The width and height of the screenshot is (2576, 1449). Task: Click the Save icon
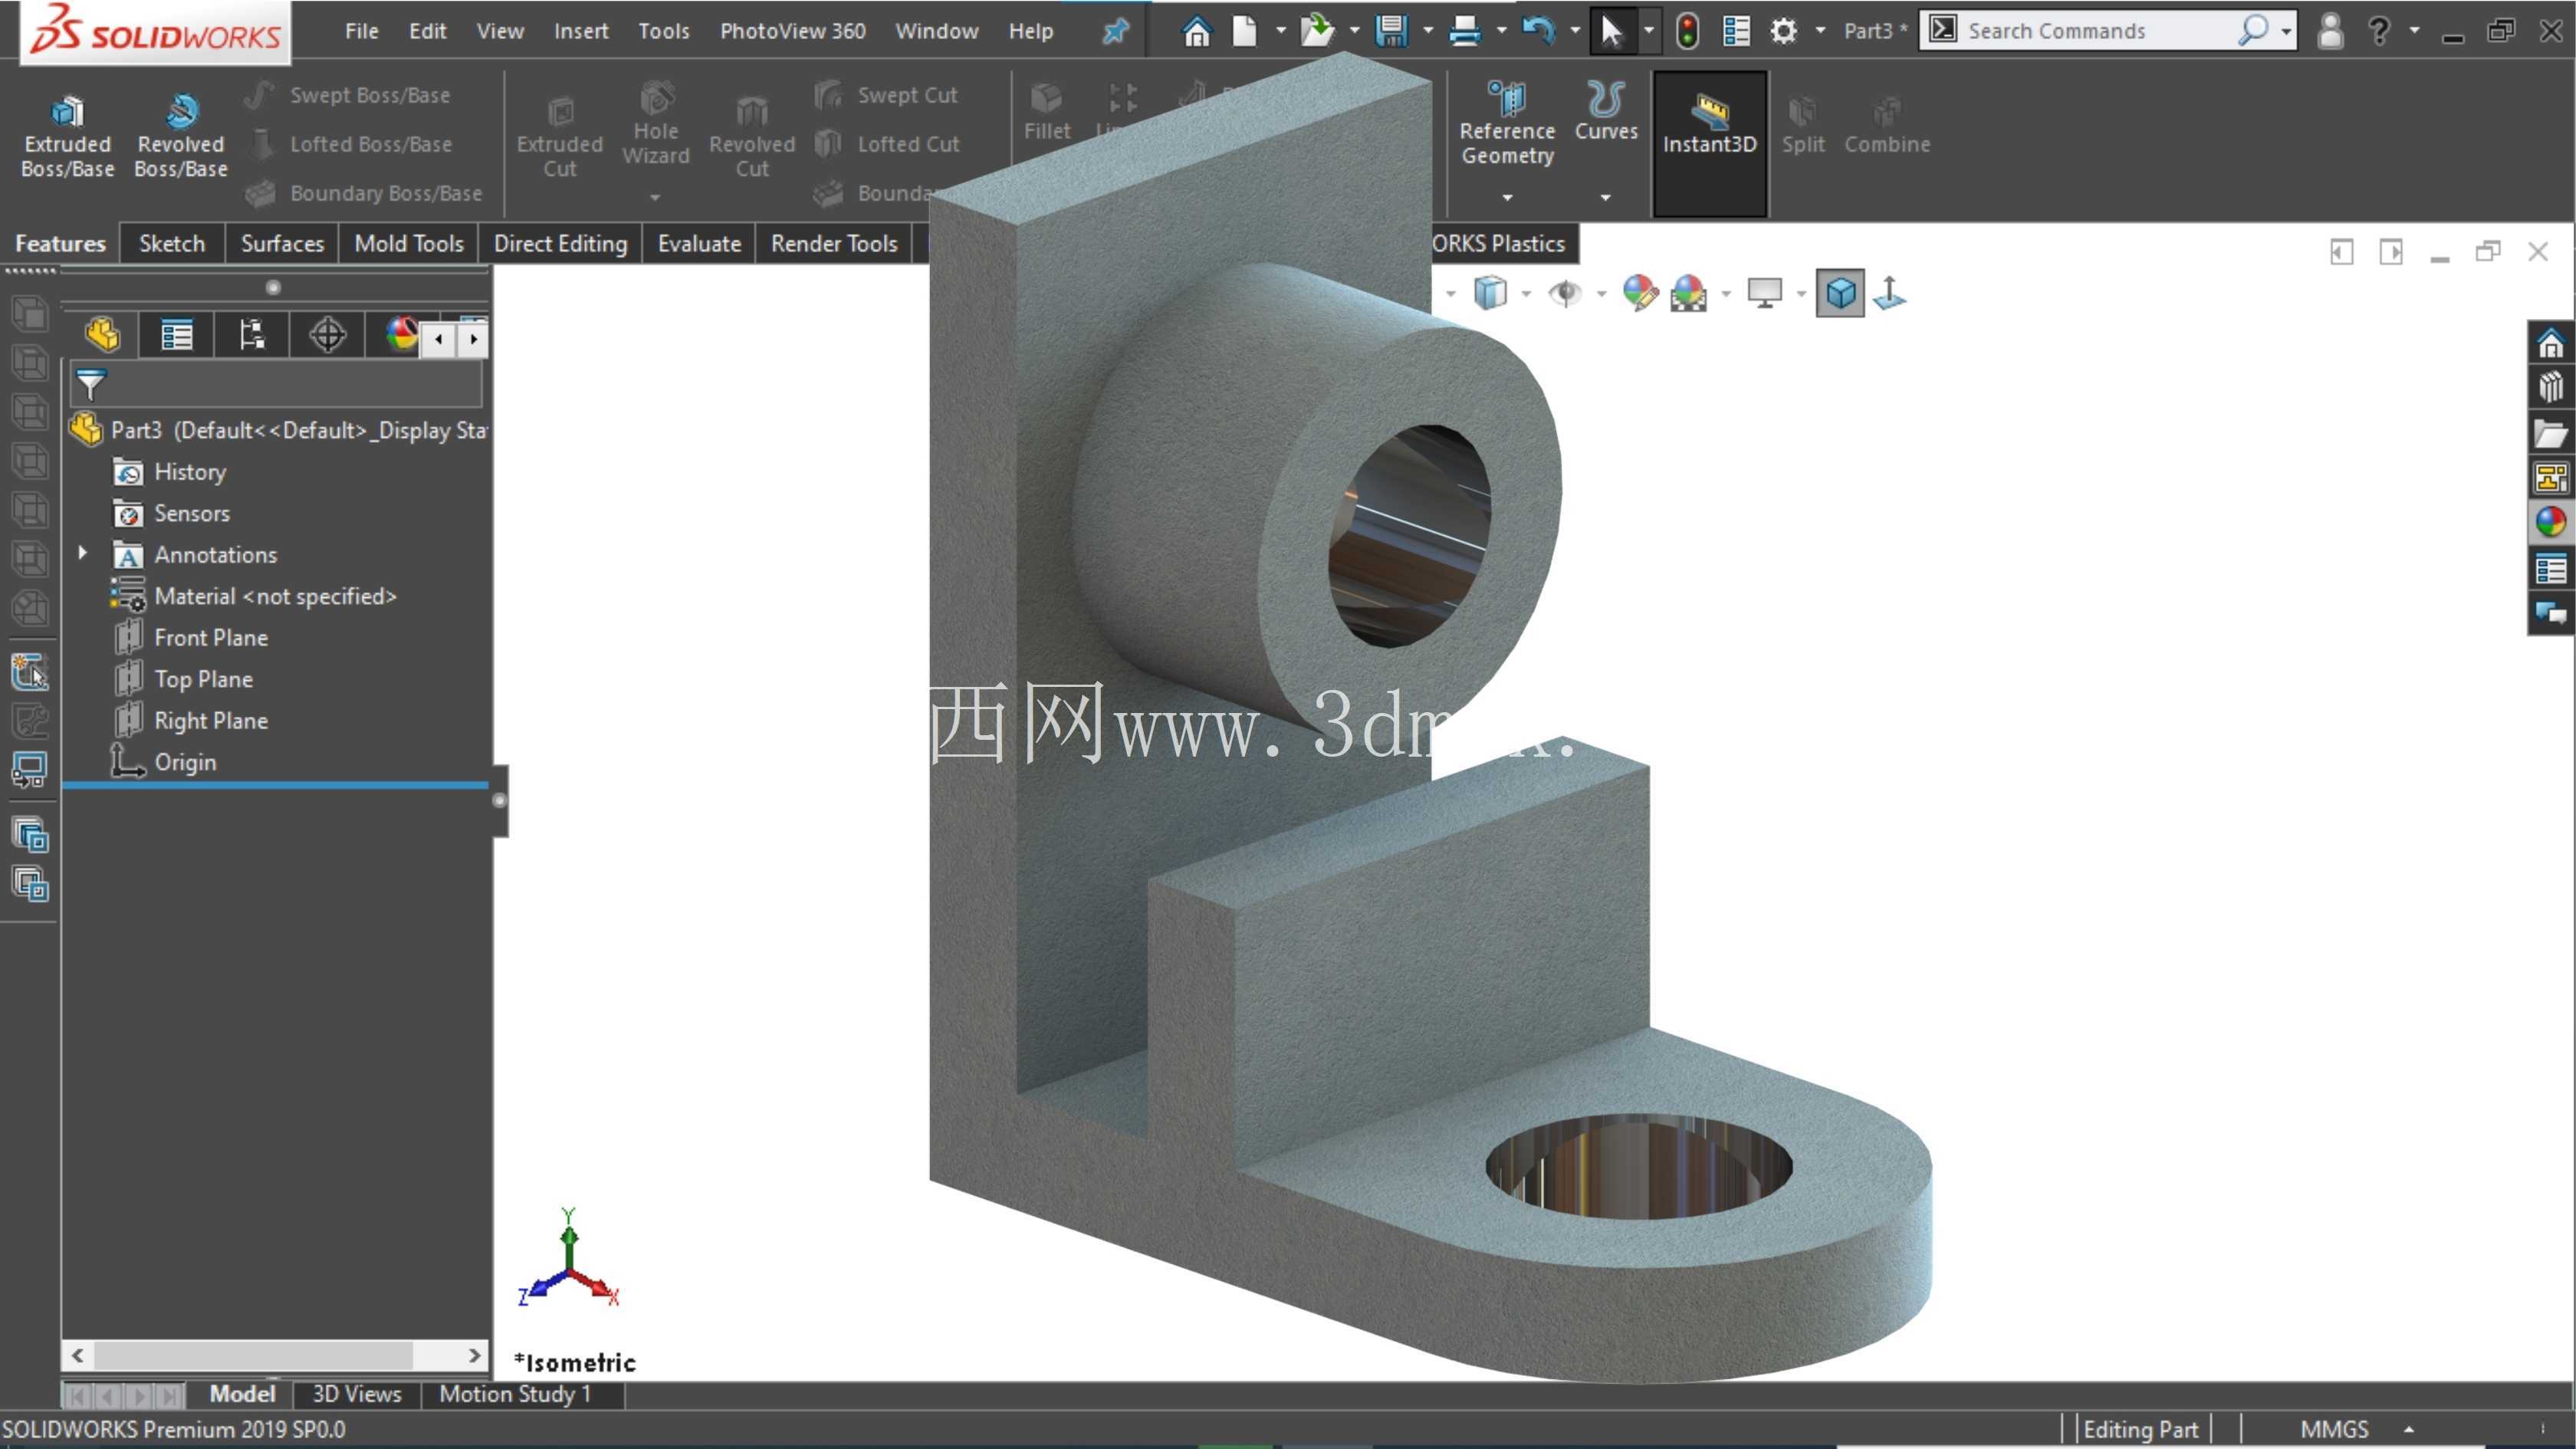pyautogui.click(x=1391, y=31)
